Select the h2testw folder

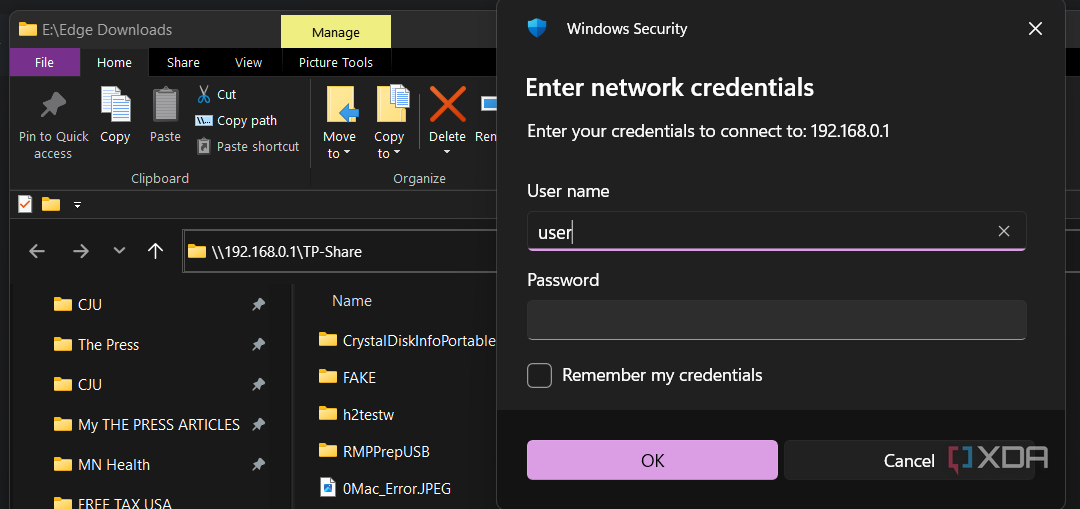pos(368,415)
